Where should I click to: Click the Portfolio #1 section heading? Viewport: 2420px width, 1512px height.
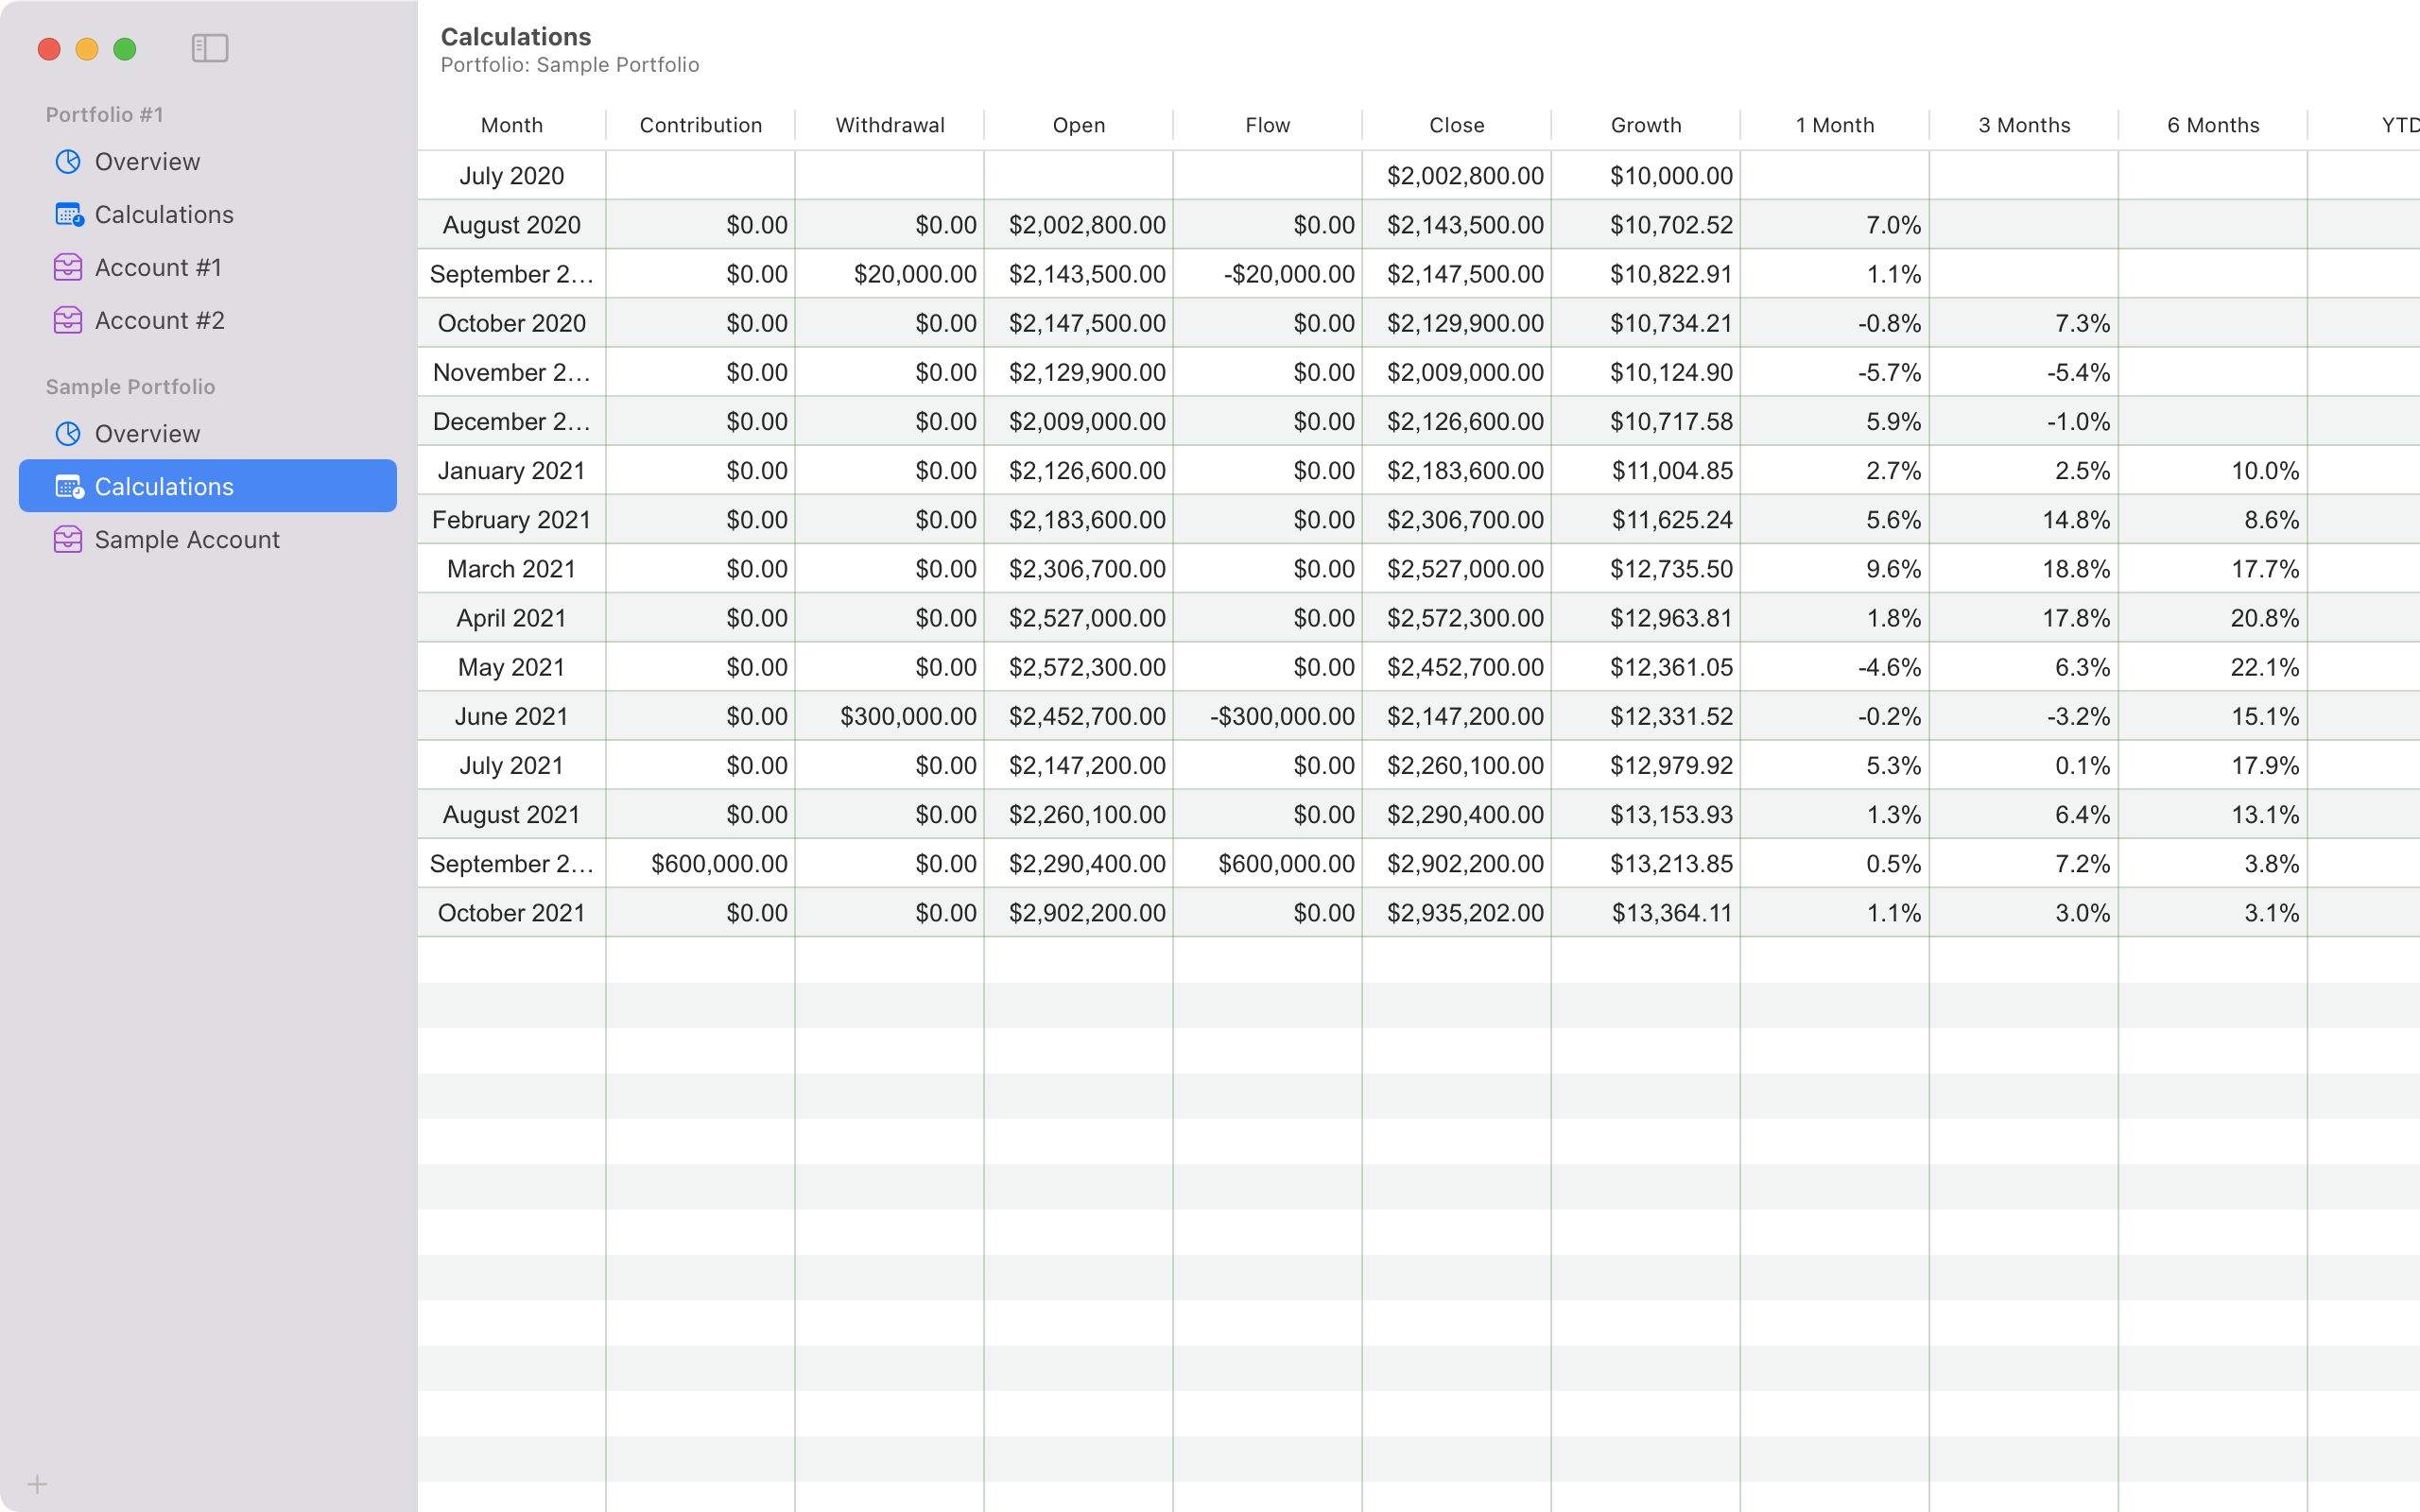tap(104, 115)
